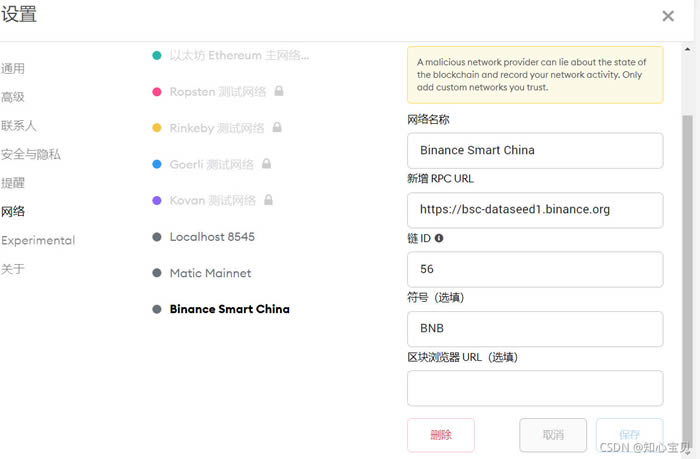Screen dimensions: 700x459
Task: Click the 设置 title text
Action: click(19, 14)
